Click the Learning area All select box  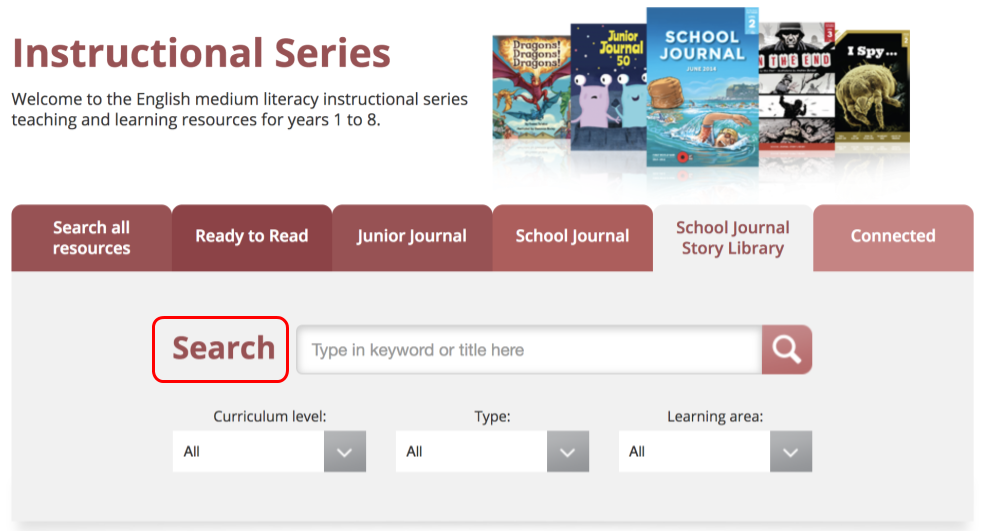pyautogui.click(x=715, y=451)
